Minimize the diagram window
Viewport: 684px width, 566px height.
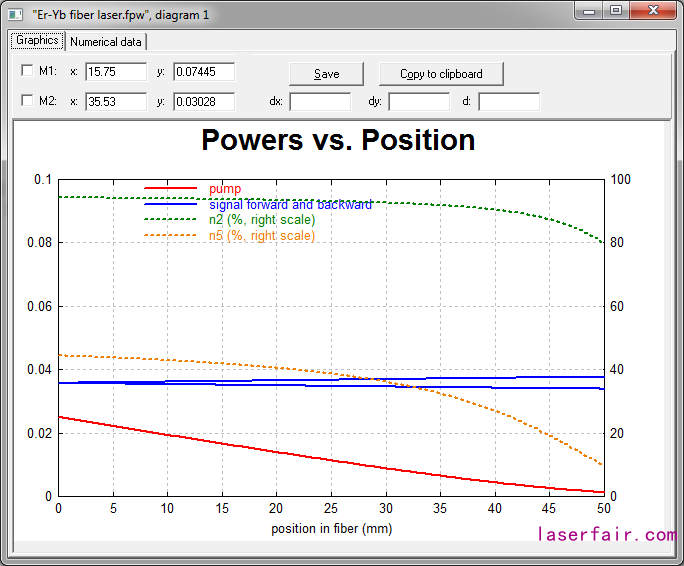pyautogui.click(x=591, y=10)
